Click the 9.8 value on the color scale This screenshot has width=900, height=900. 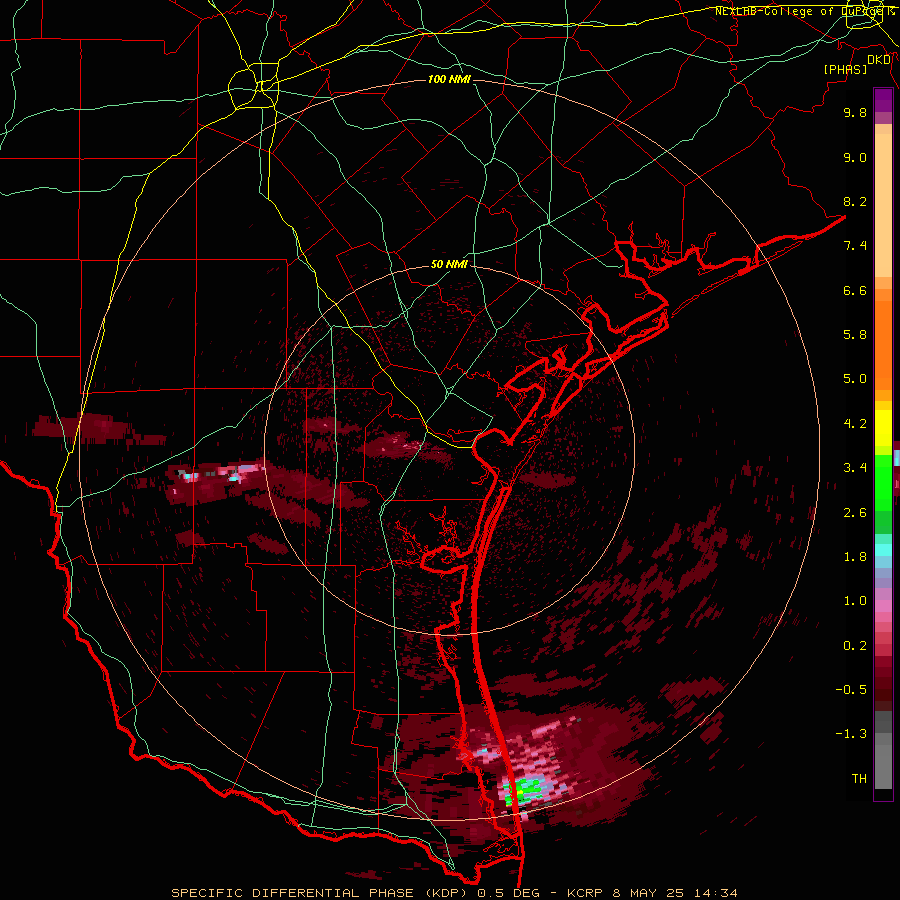point(855,112)
